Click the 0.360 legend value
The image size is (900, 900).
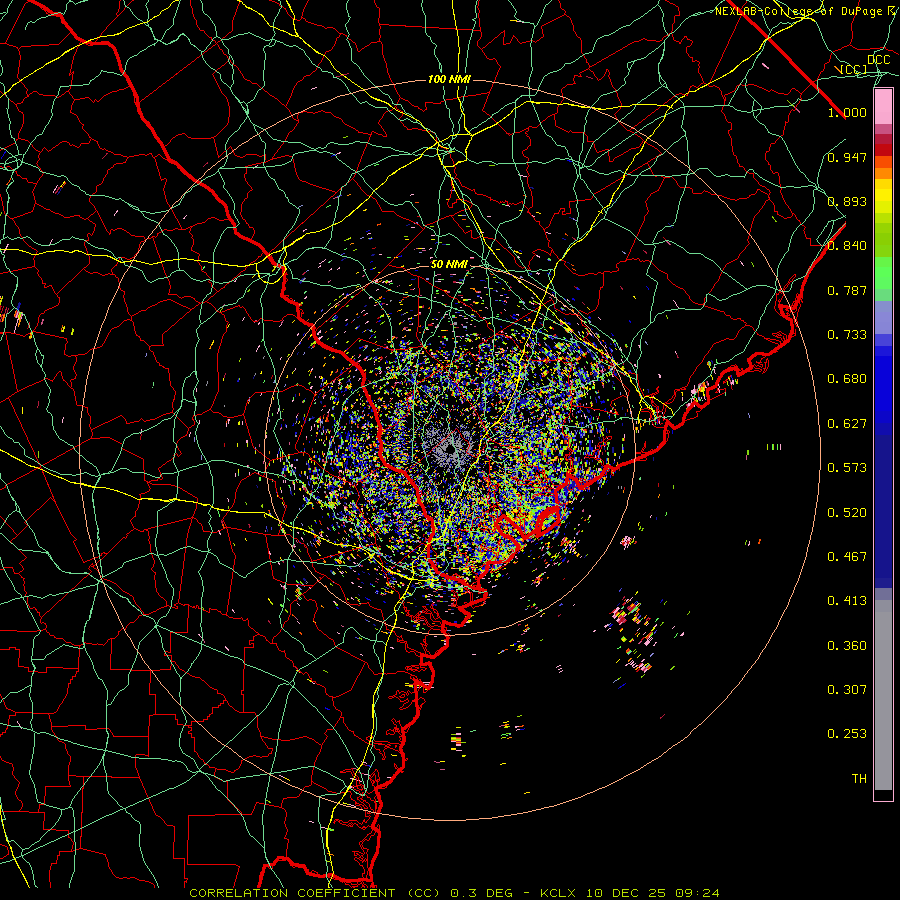pyautogui.click(x=847, y=646)
